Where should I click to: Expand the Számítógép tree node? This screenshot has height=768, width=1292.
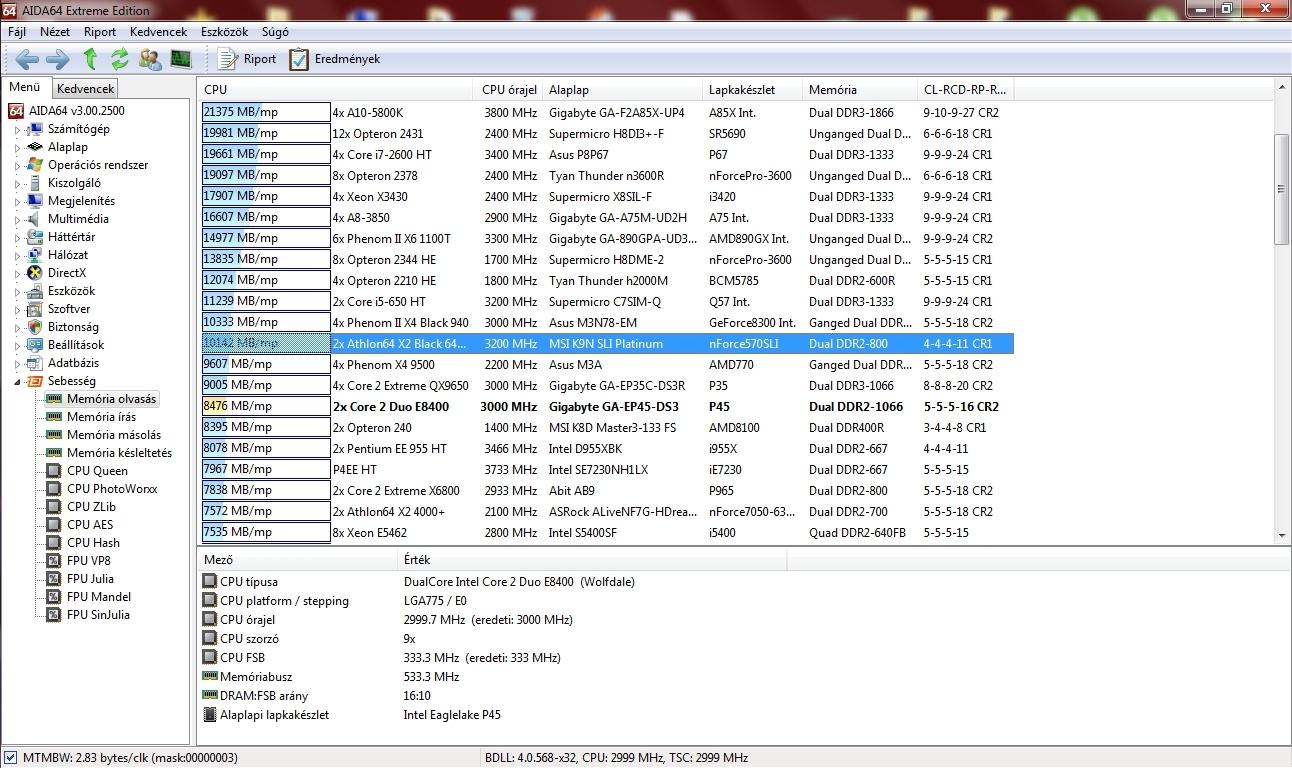pyautogui.click(x=17, y=129)
